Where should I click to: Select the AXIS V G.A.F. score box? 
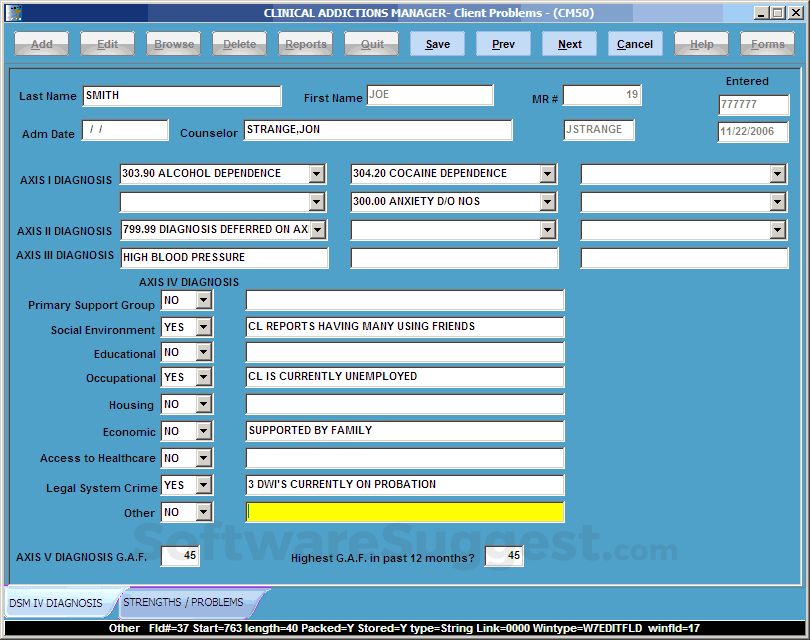tap(180, 557)
